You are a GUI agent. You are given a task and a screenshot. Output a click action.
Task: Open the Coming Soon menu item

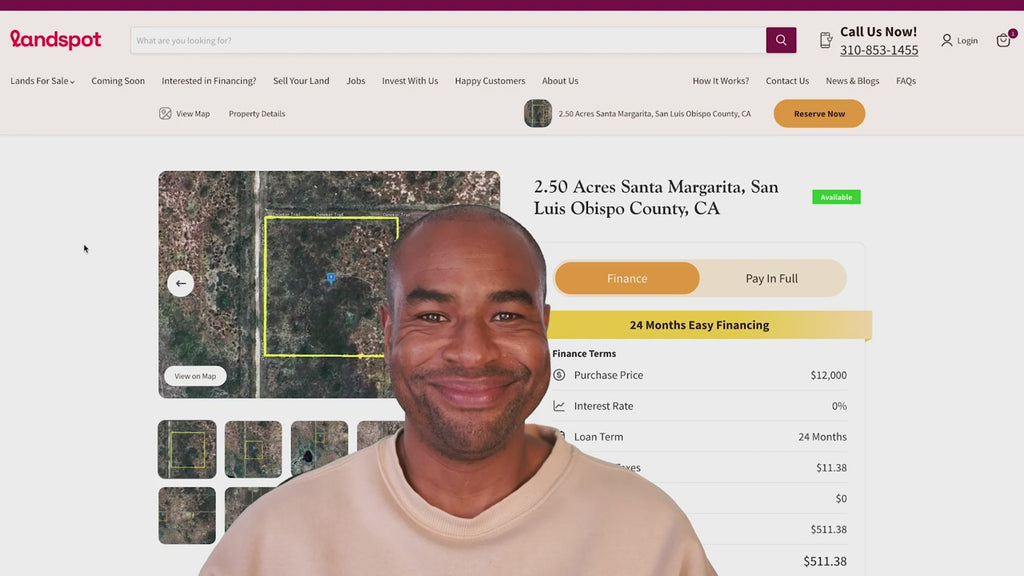[x=118, y=81]
